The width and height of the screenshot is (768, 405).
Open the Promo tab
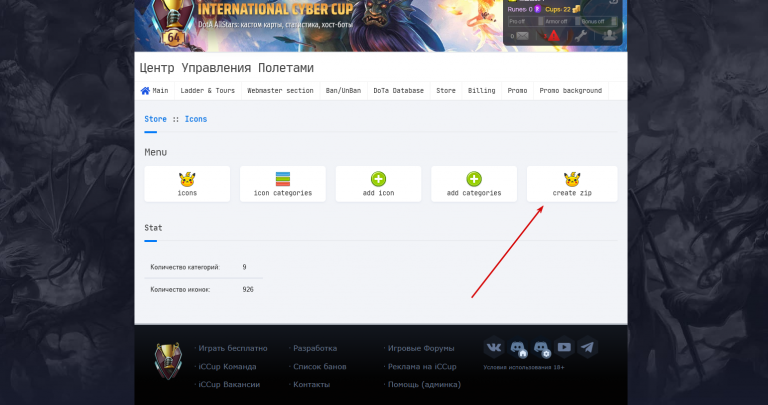(x=517, y=91)
